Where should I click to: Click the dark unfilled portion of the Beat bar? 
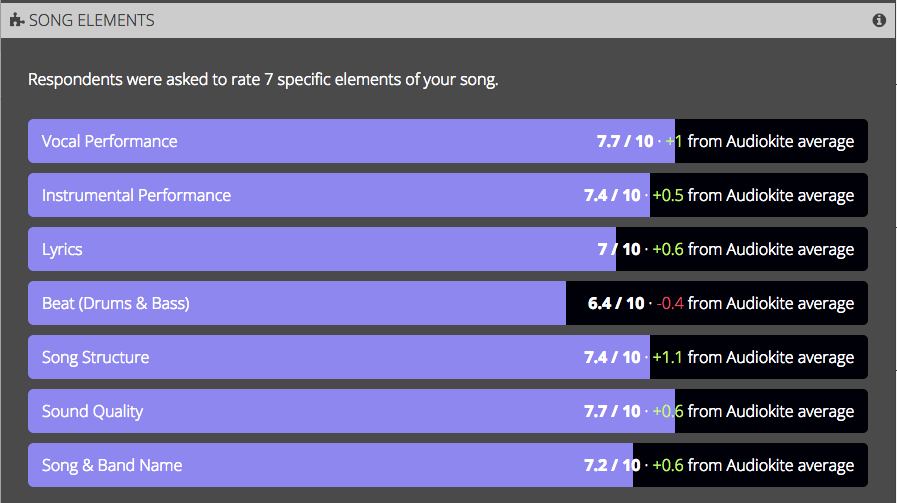tap(717, 303)
